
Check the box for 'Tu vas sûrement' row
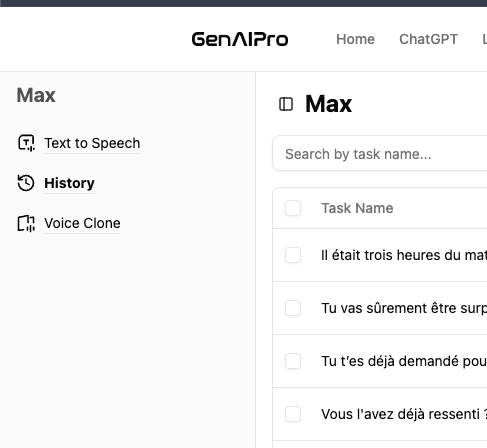coord(293,308)
